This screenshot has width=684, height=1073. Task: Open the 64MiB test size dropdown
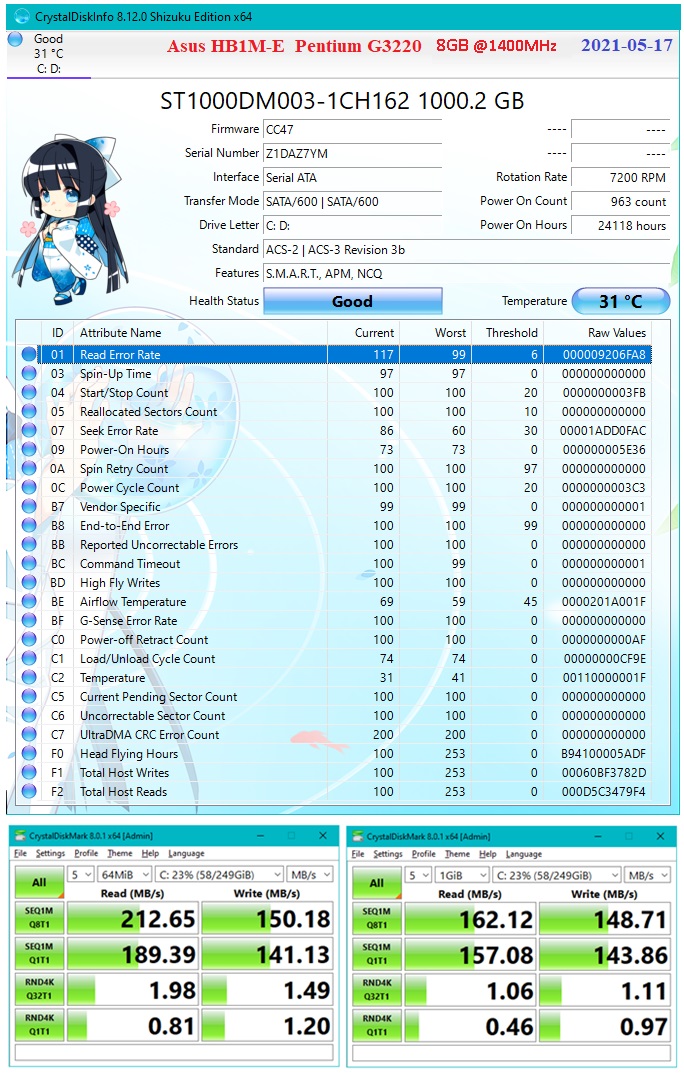(124, 875)
